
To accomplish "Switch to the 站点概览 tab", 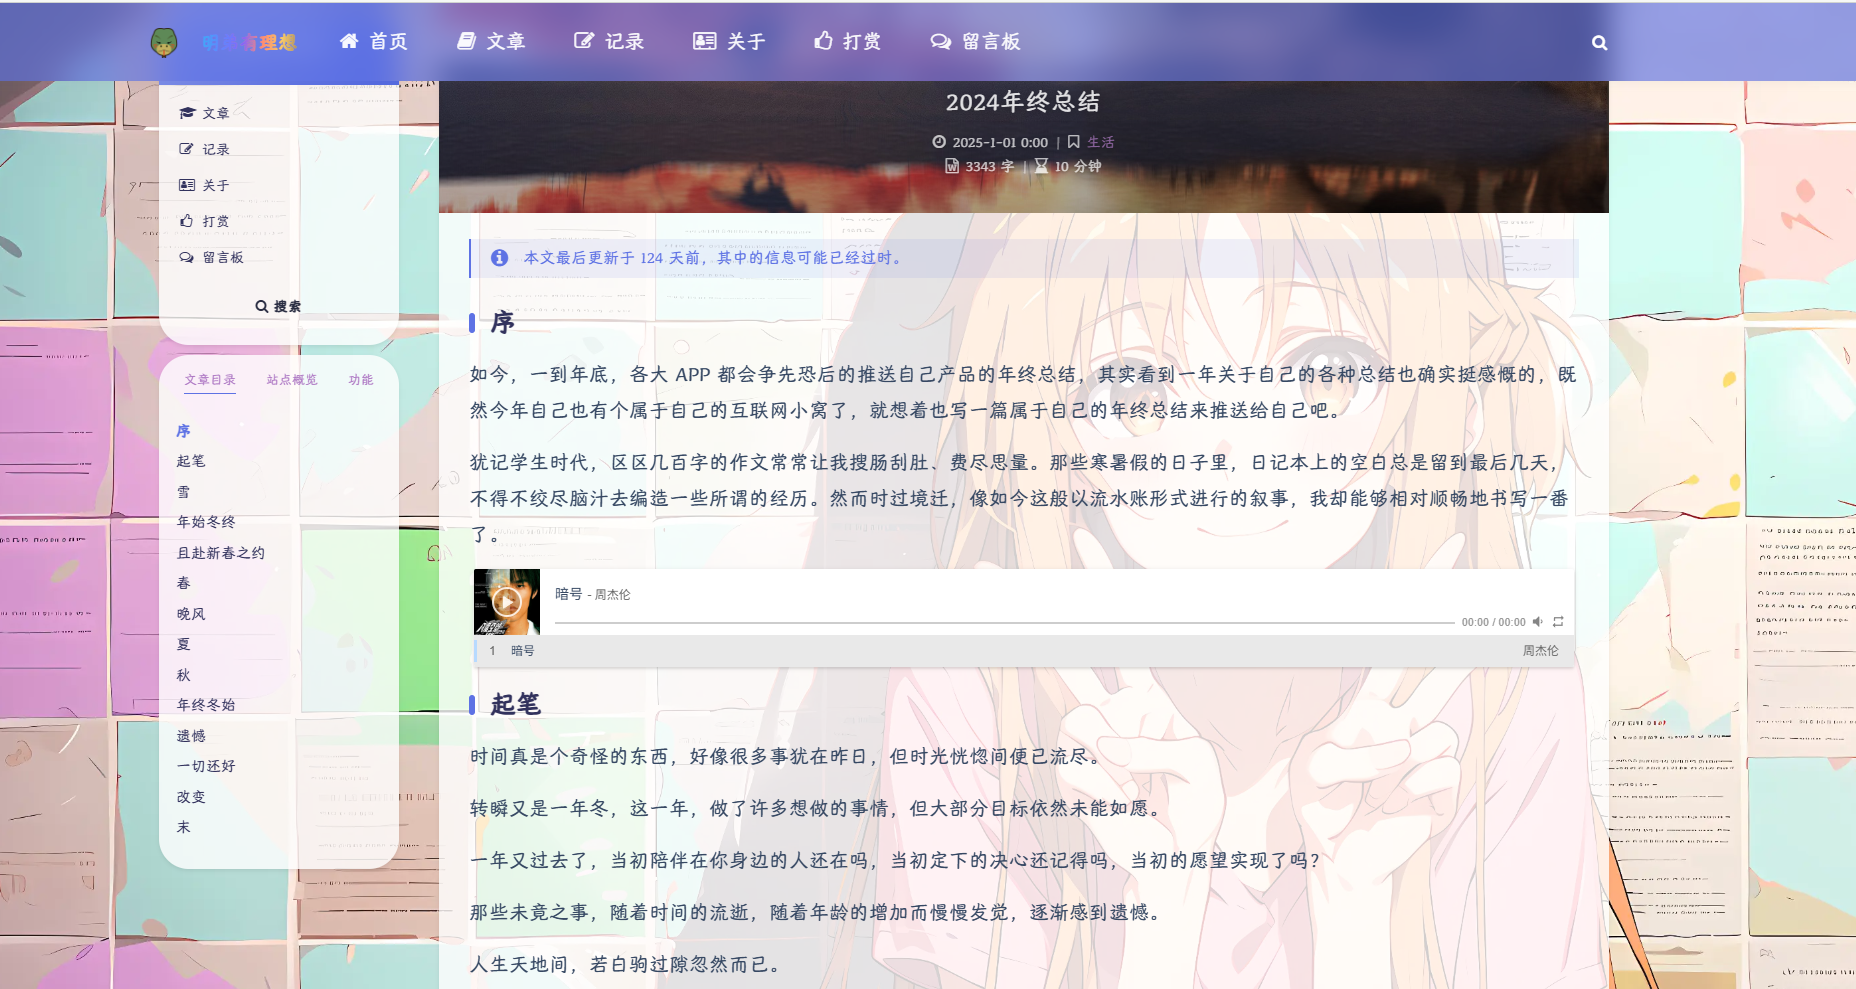I will (292, 380).
